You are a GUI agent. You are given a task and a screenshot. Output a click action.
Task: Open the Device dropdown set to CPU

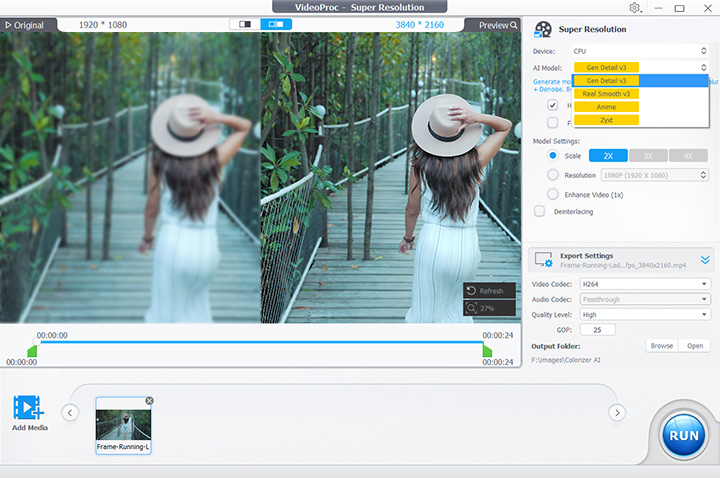click(639, 50)
